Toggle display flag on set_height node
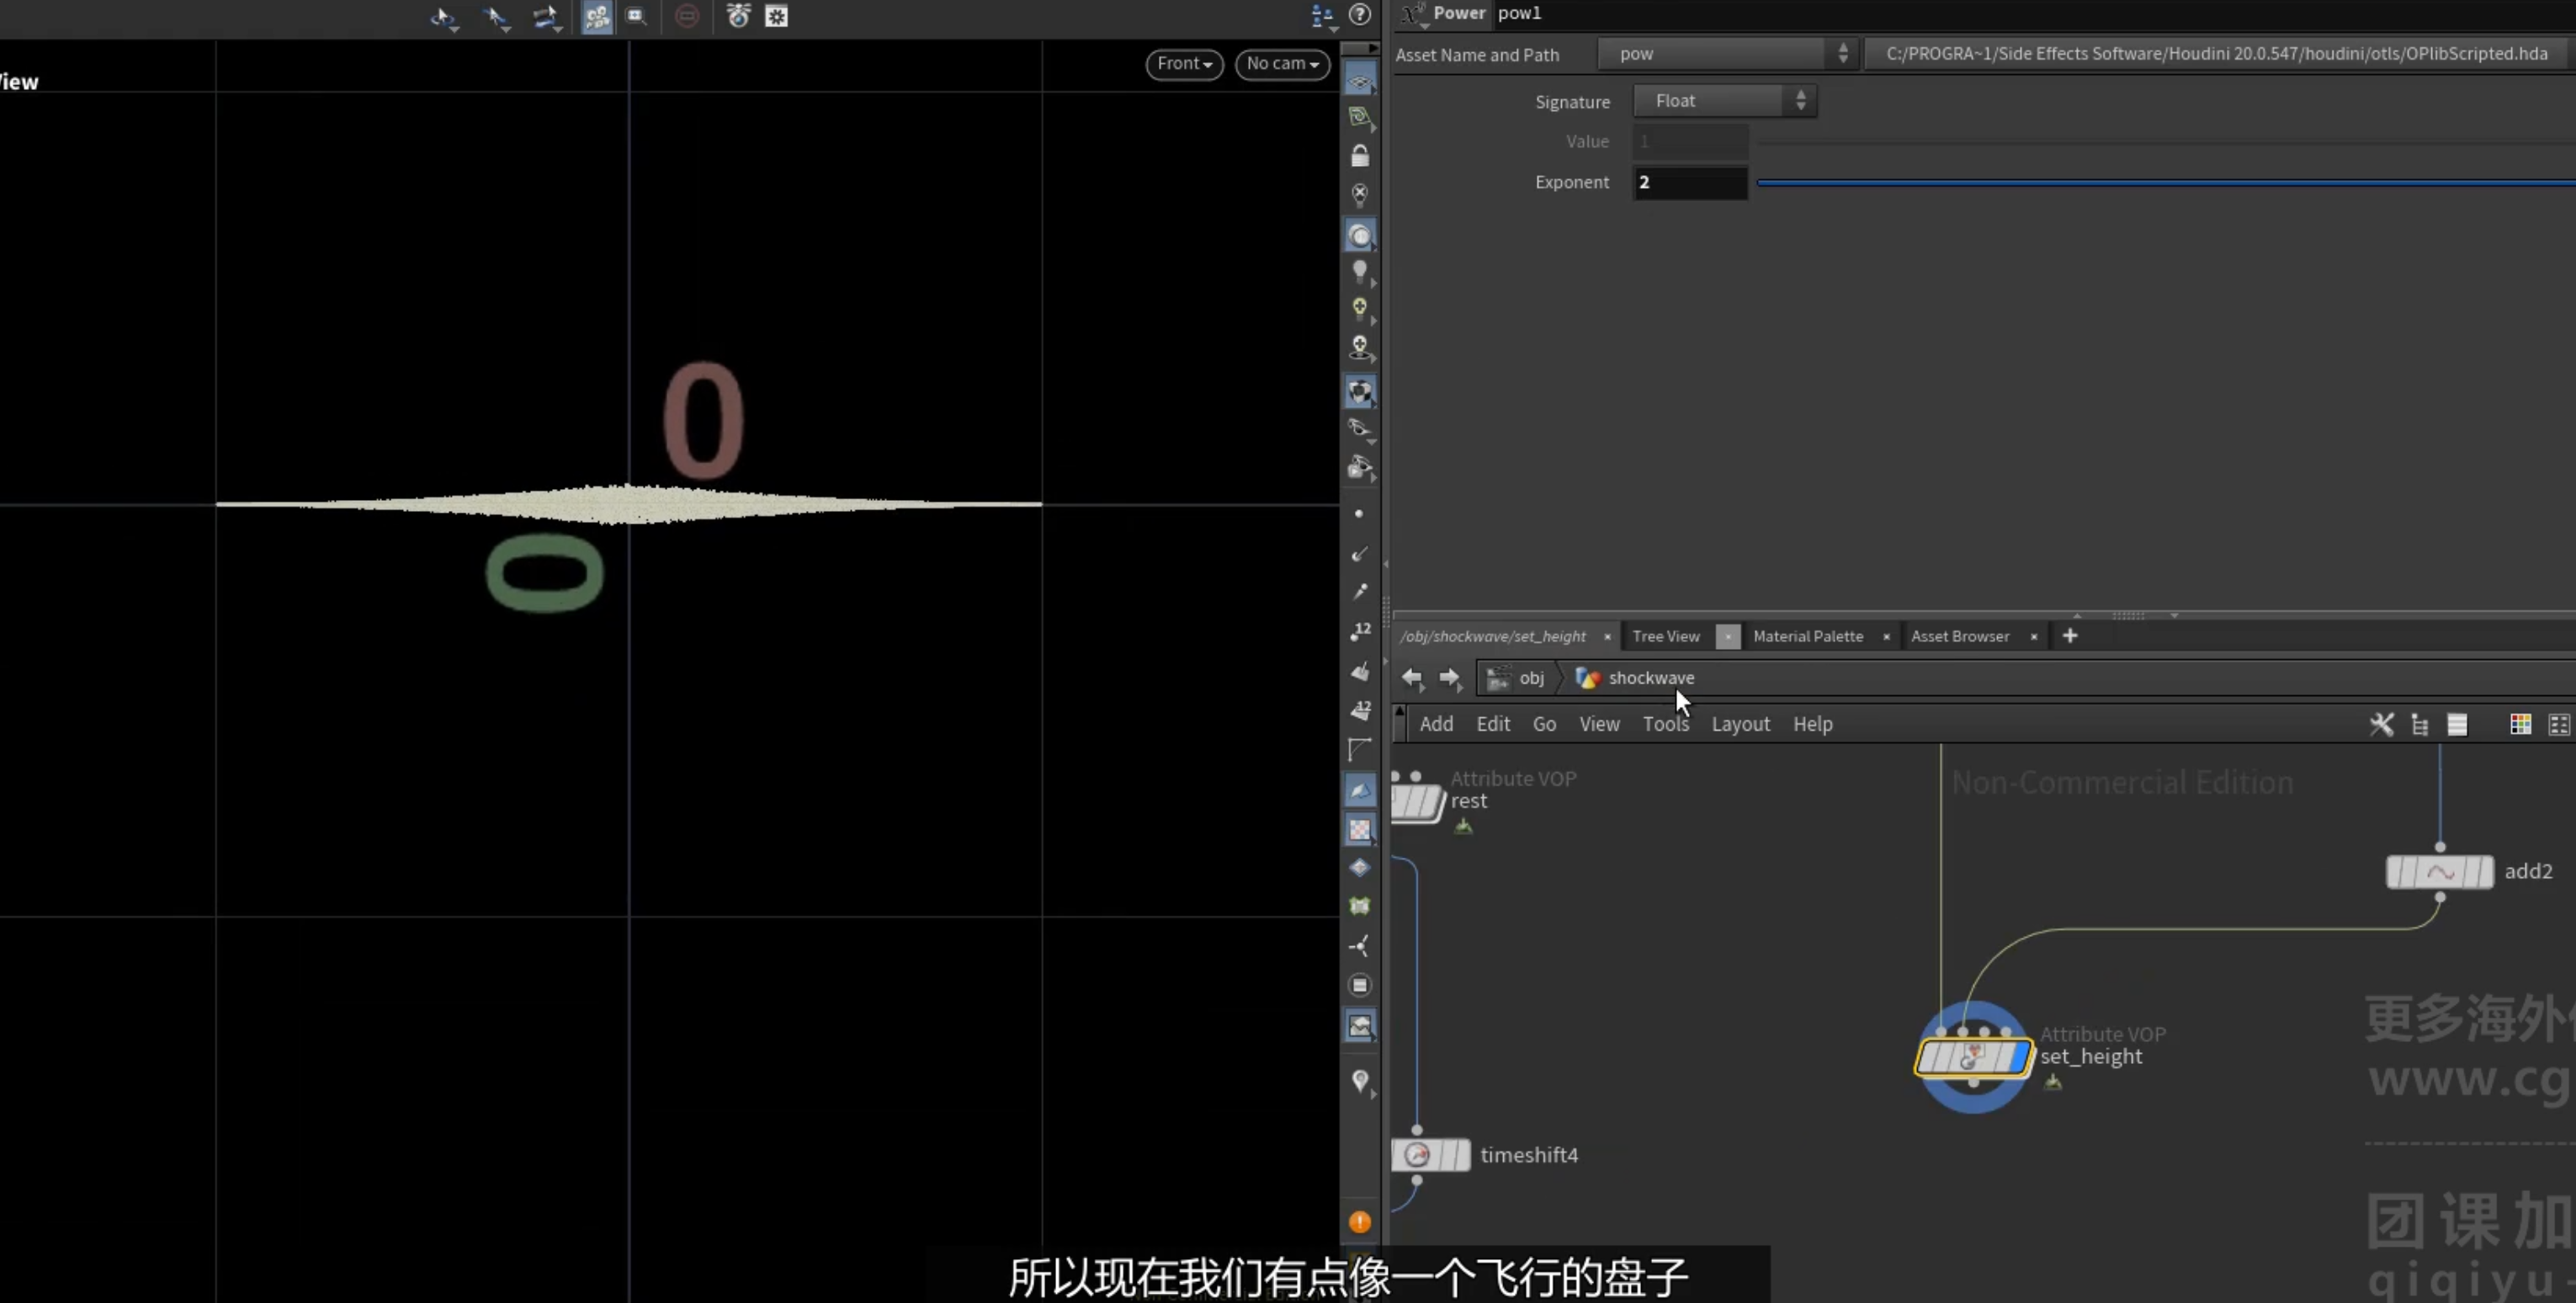Viewport: 2576px width, 1303px height. pyautogui.click(x=2019, y=1057)
